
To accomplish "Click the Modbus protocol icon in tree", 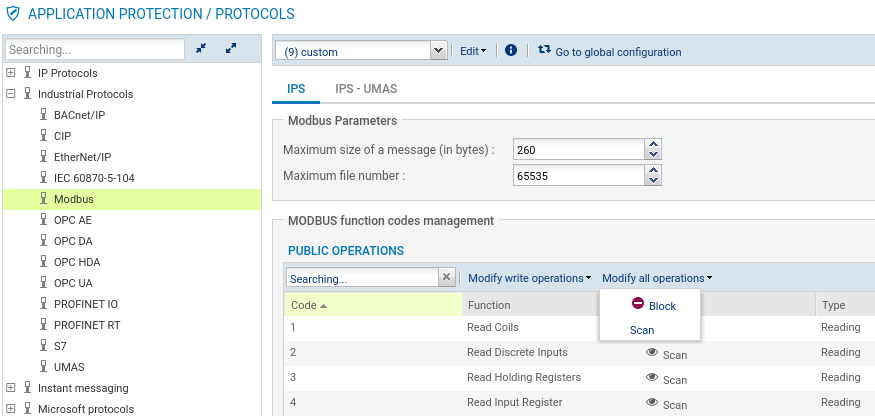I will click(x=43, y=199).
